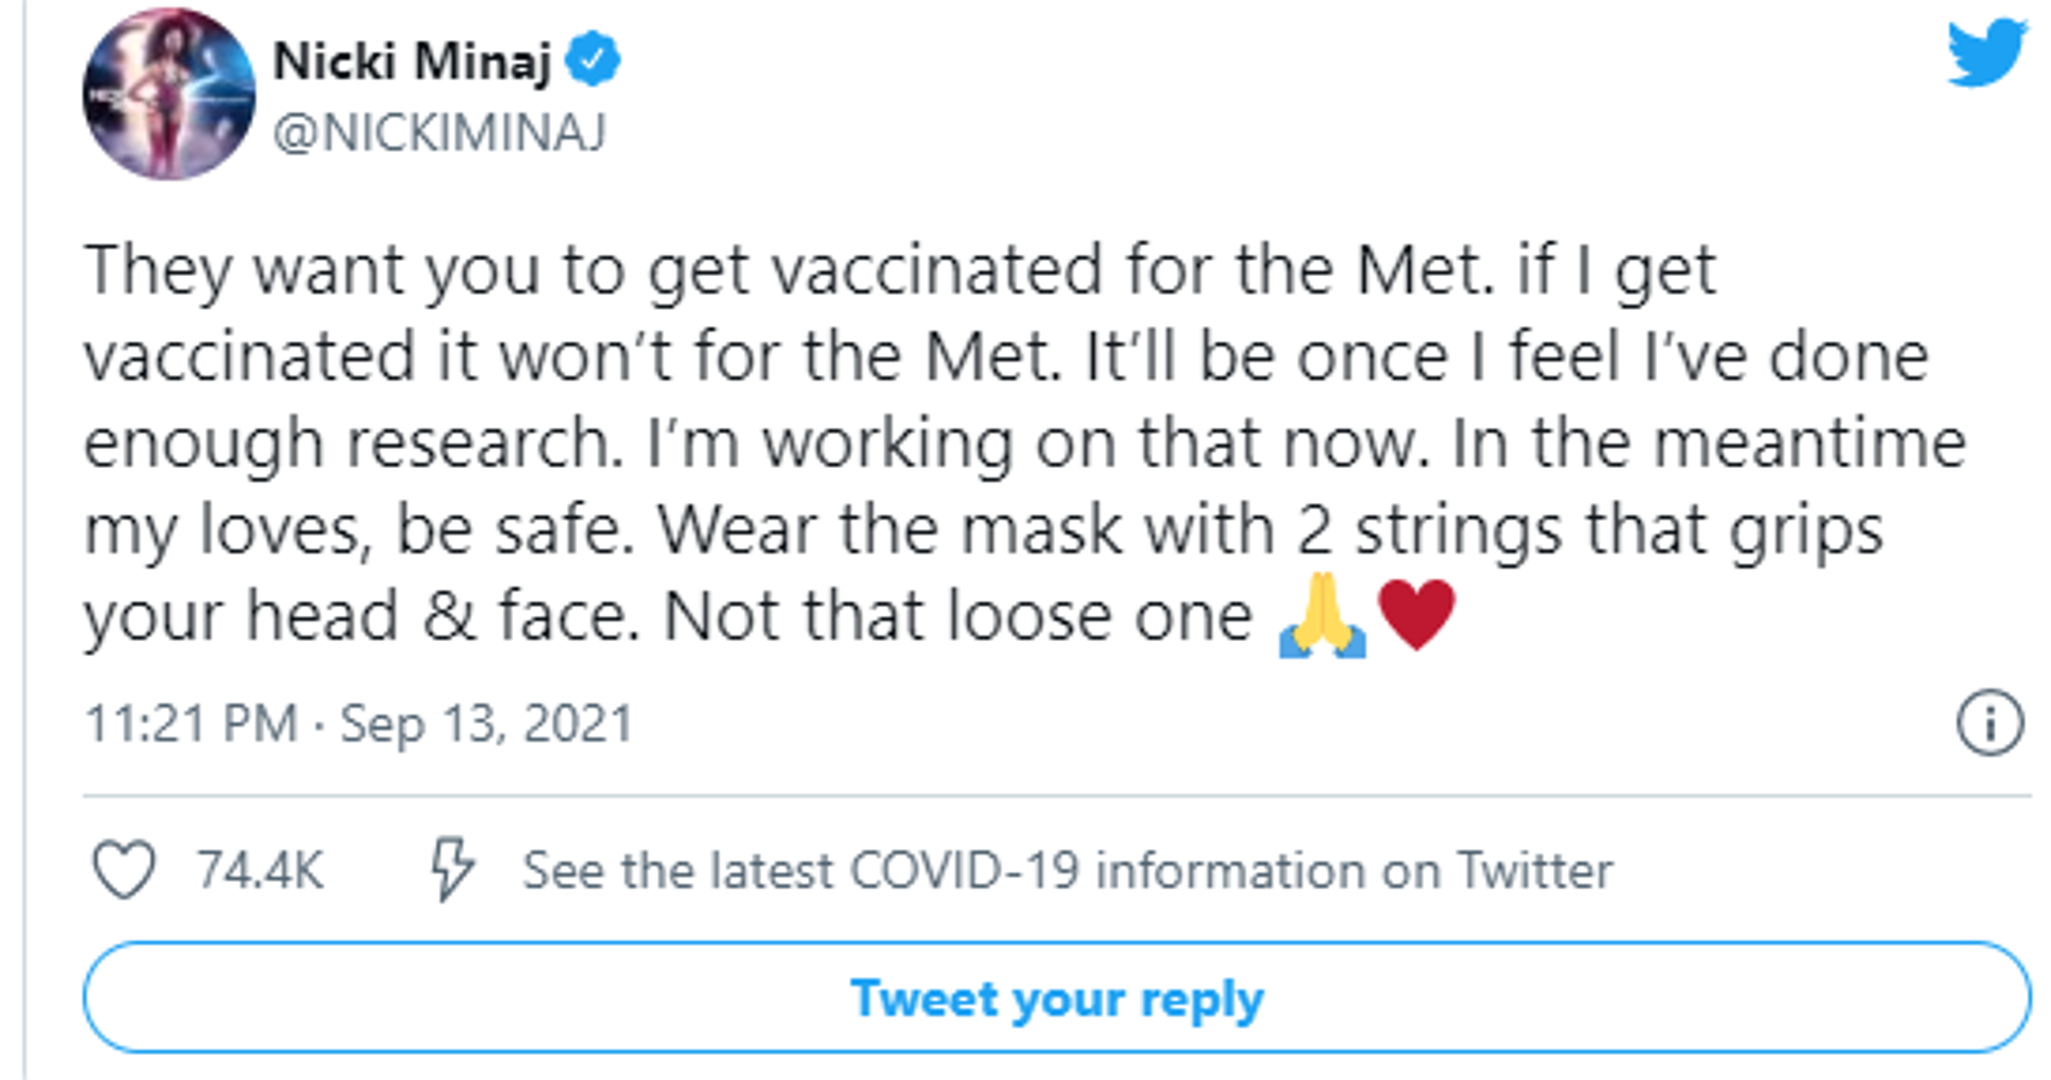Click the red heart emoji
Screen dimensions: 2051x1080
click(1416, 613)
